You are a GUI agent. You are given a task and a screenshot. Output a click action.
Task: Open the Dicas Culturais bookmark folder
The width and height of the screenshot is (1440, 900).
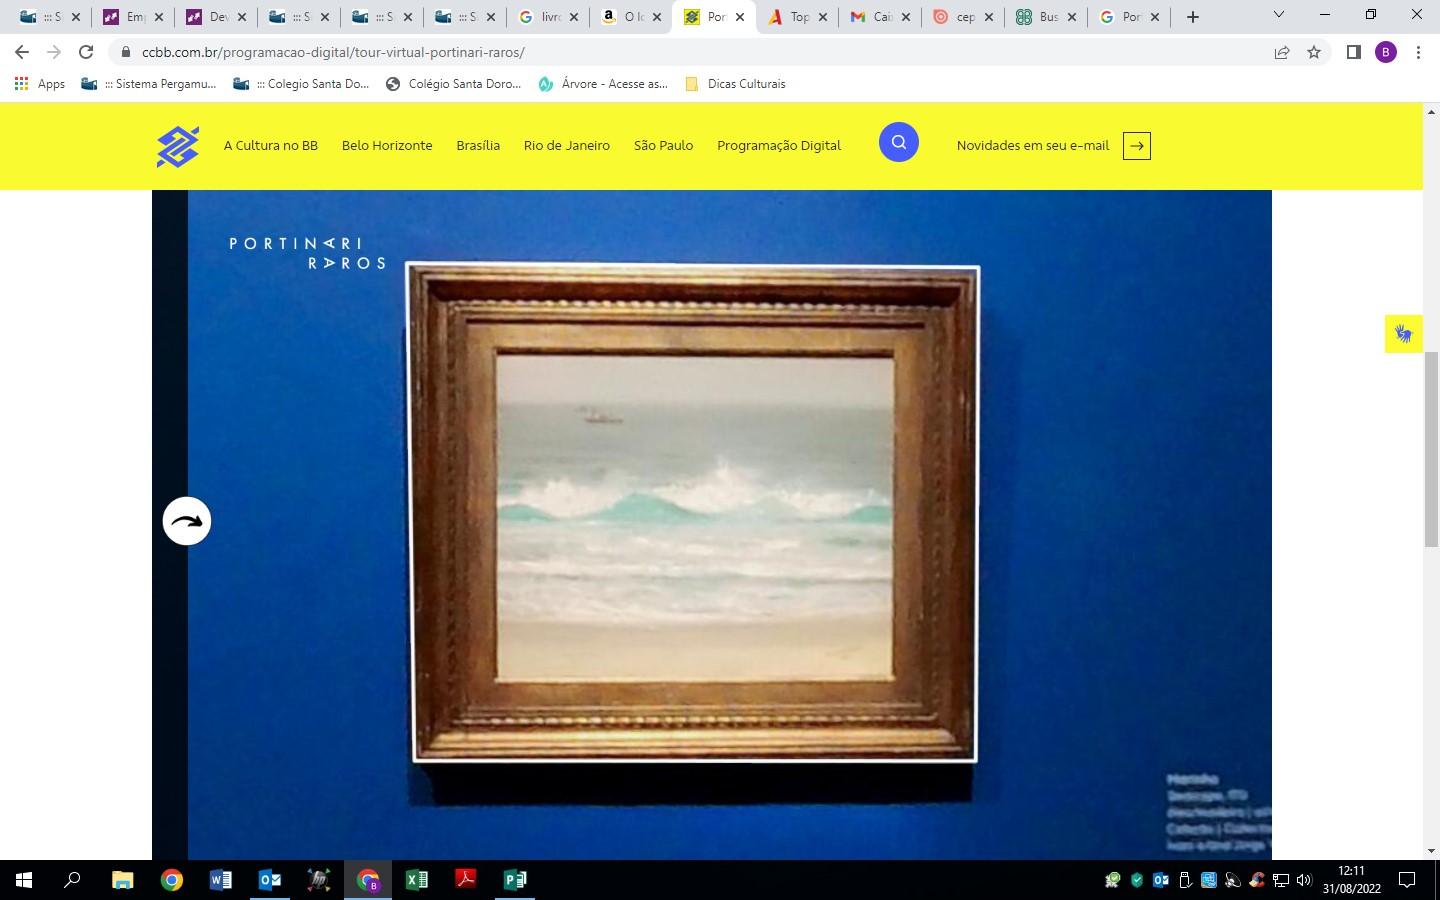(x=736, y=84)
